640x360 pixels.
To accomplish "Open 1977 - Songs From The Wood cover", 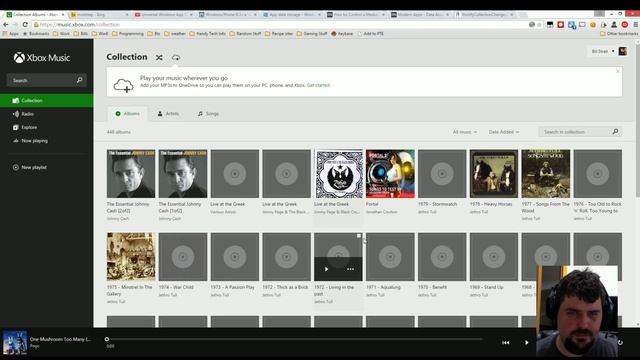I will (x=546, y=173).
